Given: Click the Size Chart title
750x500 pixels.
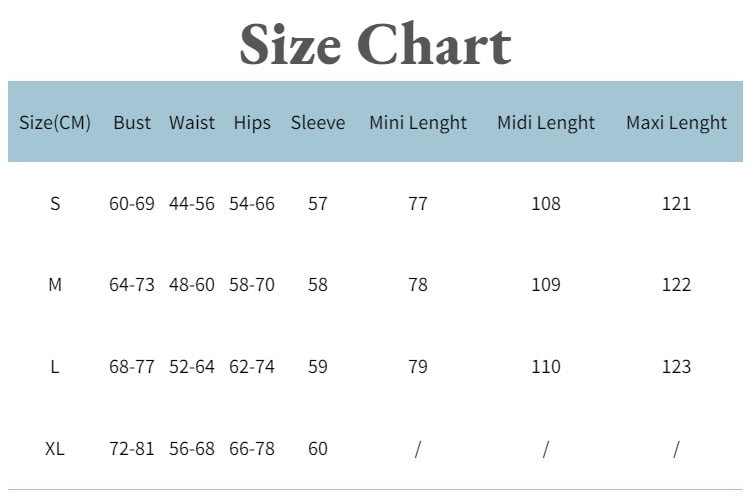Looking at the screenshot, I should point(375,44).
